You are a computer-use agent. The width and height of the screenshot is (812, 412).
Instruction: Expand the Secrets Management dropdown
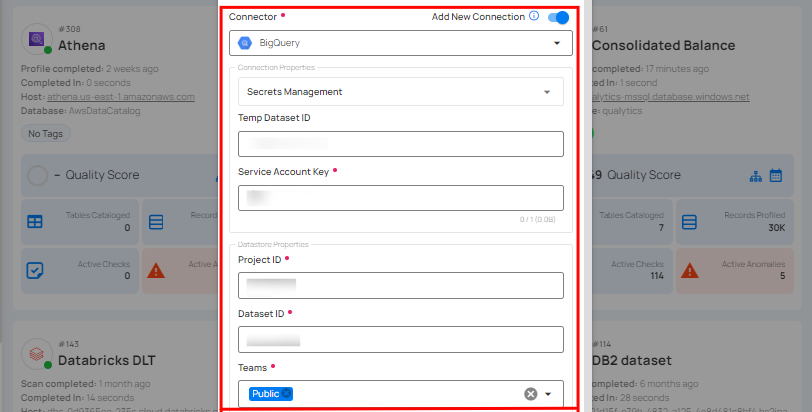point(401,92)
